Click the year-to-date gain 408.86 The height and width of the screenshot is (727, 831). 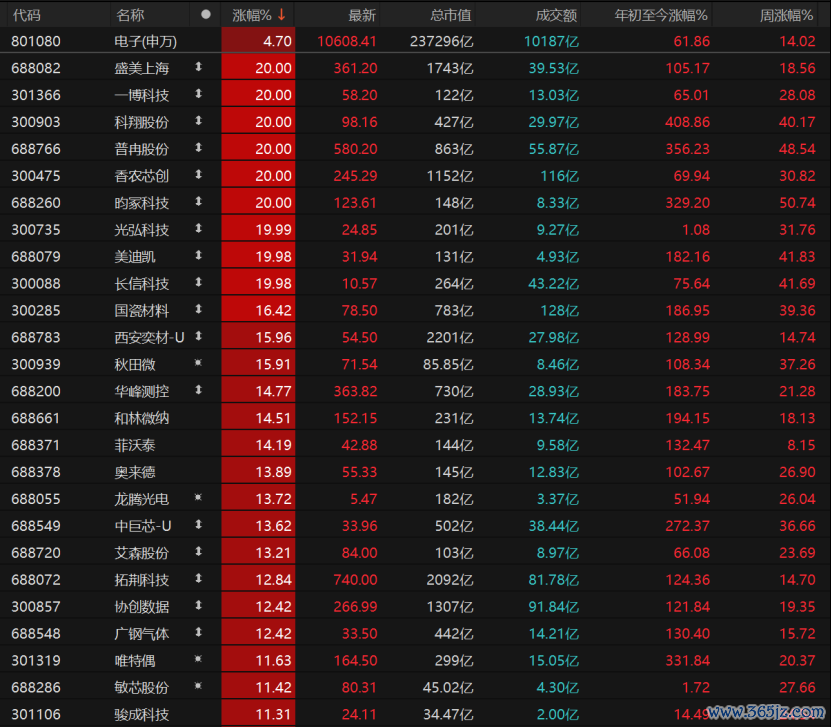coord(687,122)
